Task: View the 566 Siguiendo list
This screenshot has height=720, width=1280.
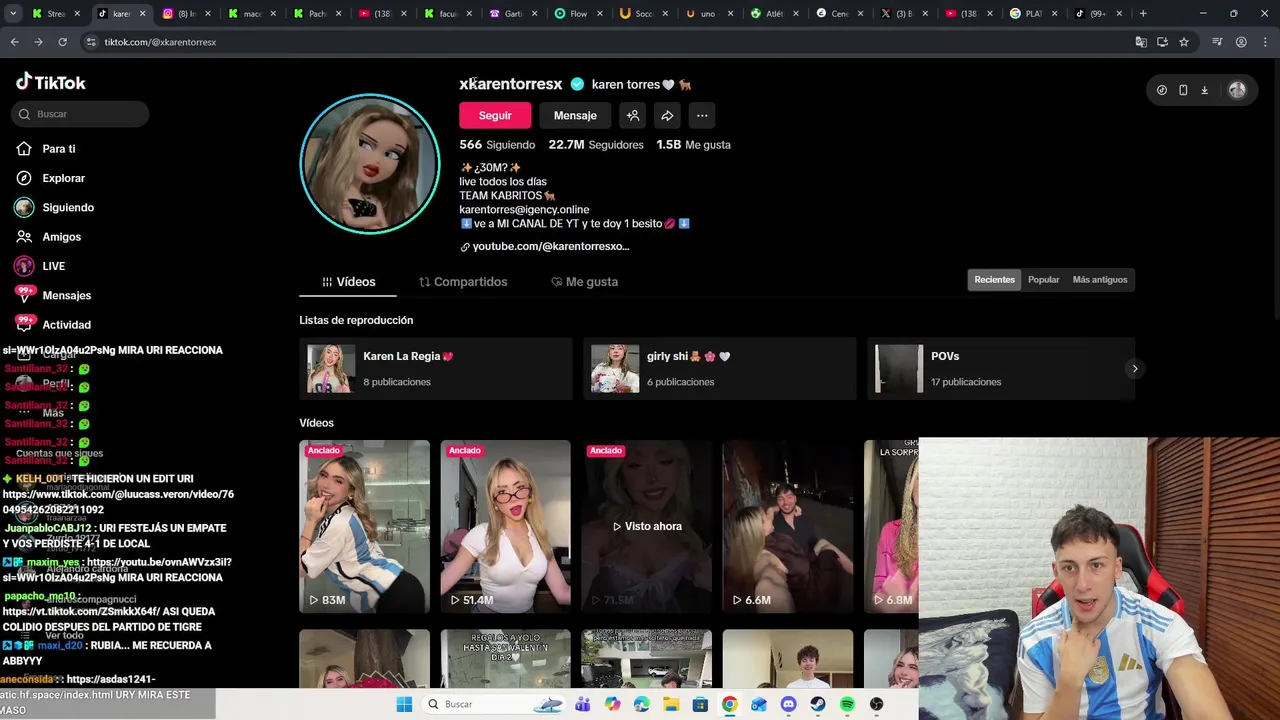Action: coord(497,145)
